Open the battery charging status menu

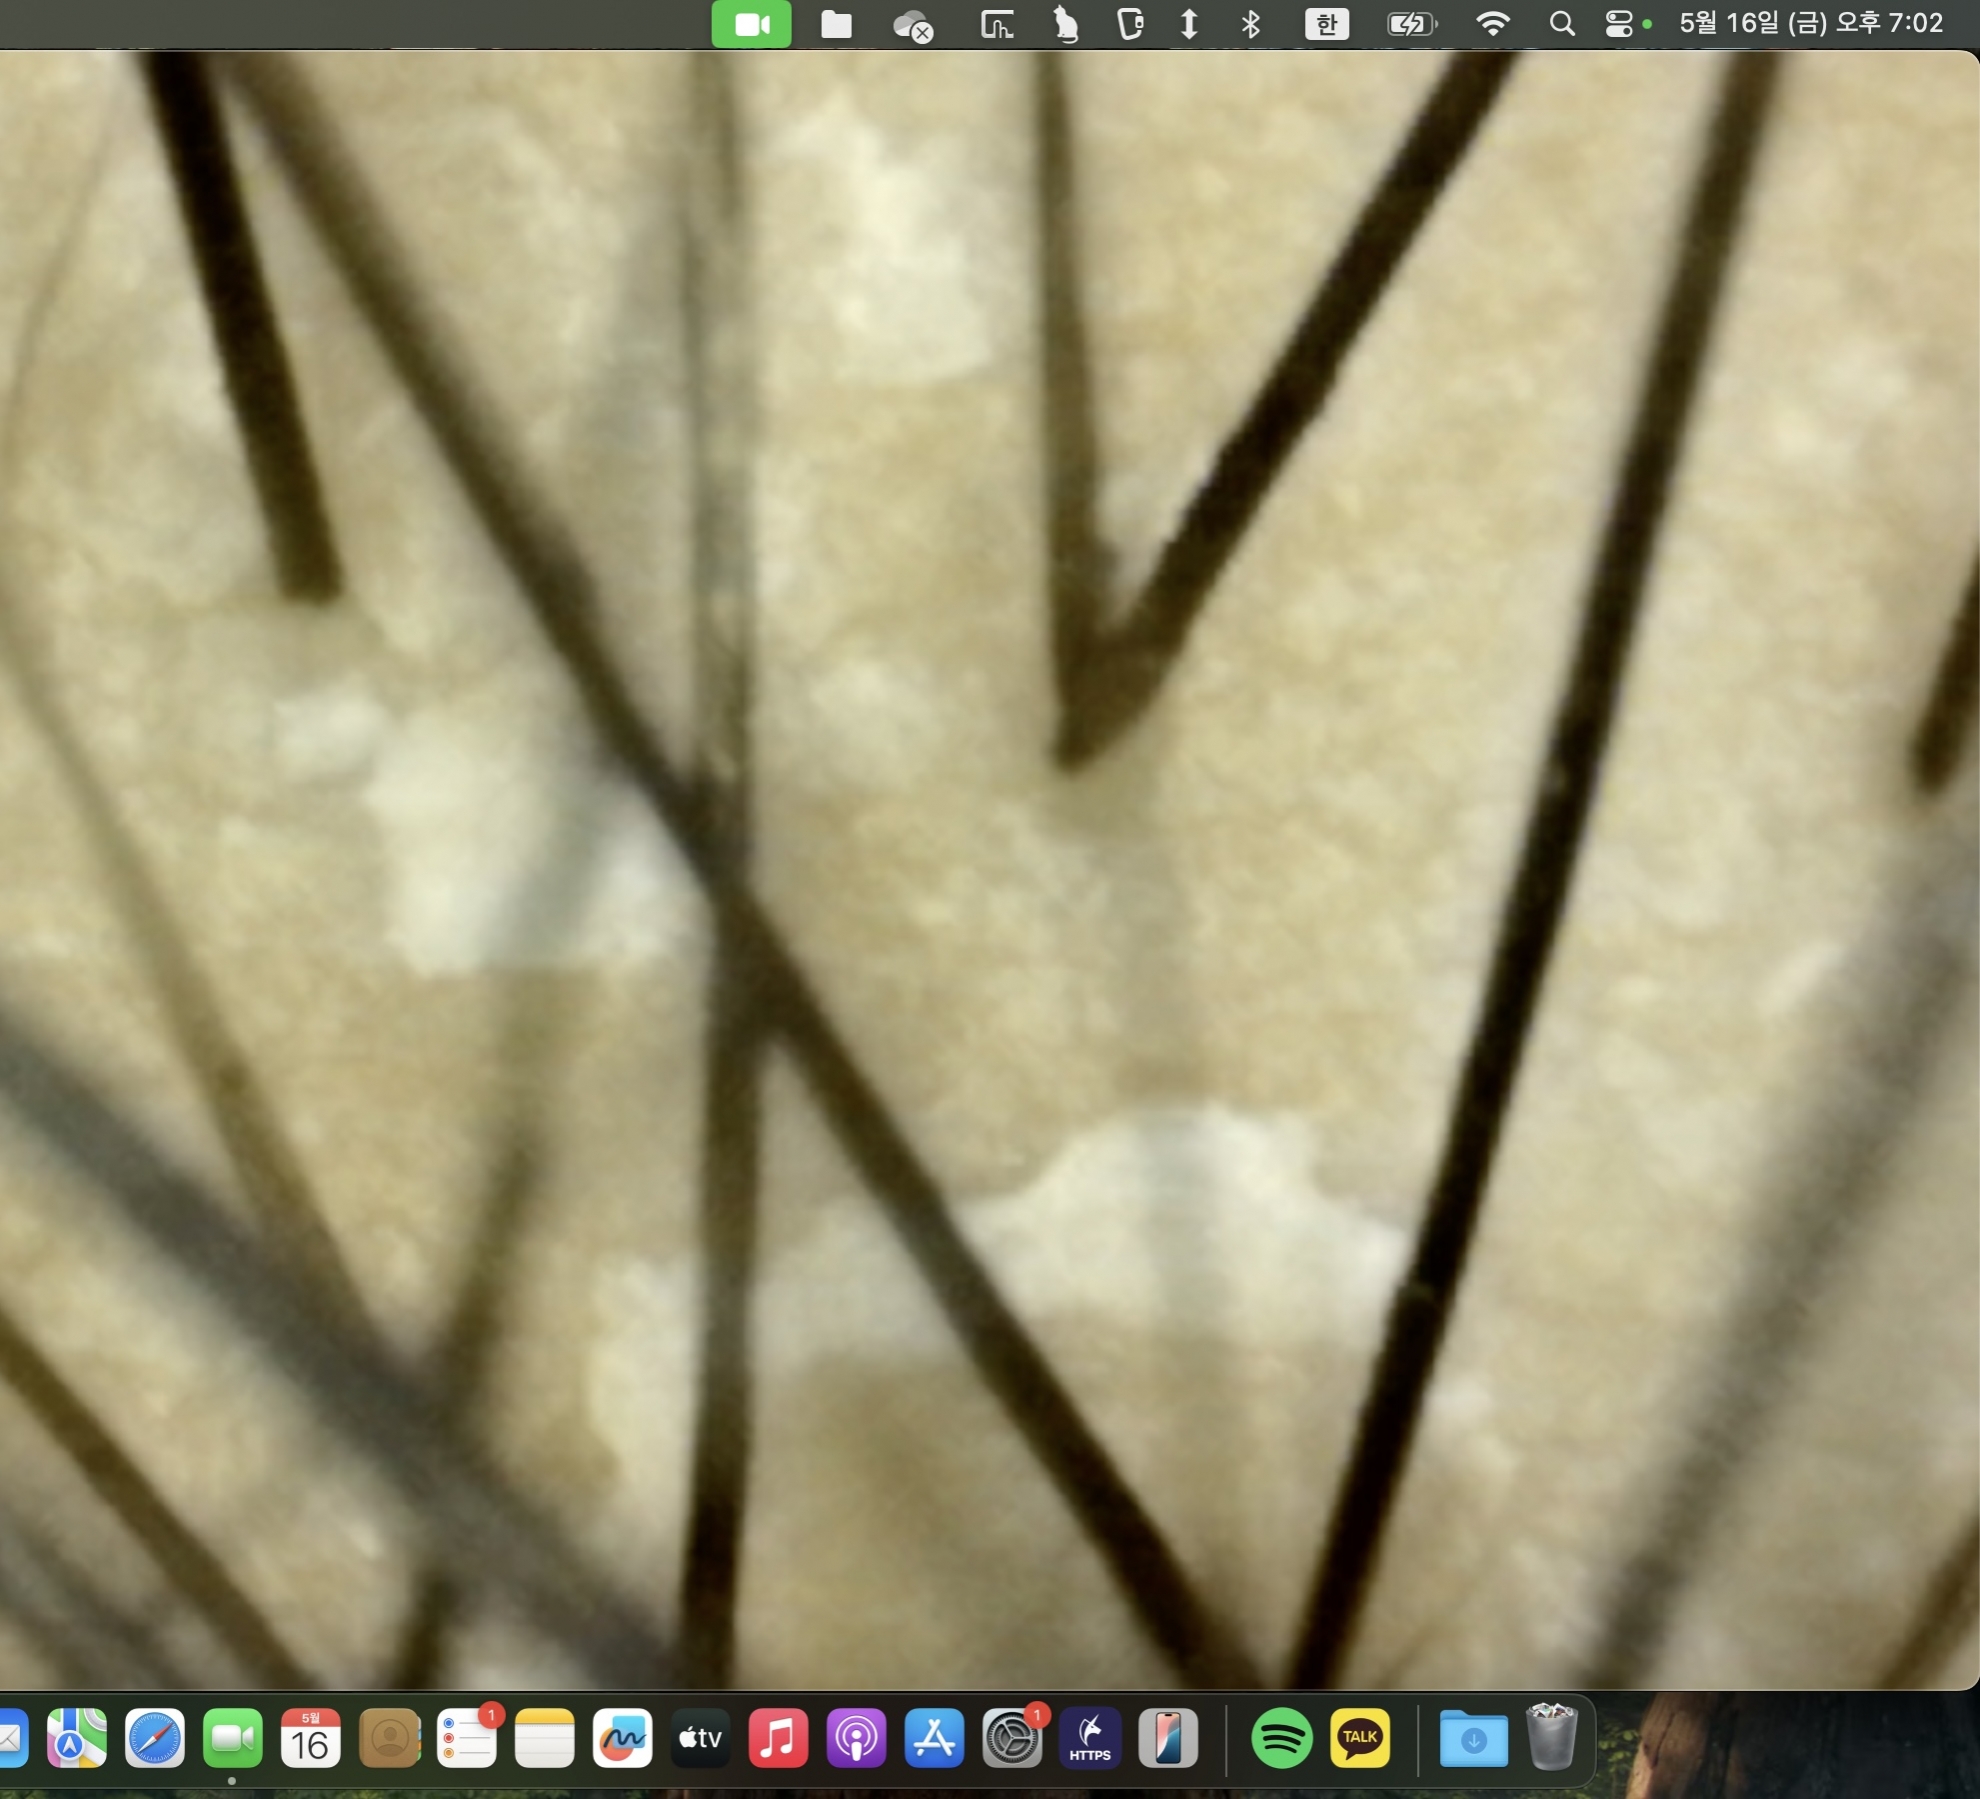[1412, 24]
